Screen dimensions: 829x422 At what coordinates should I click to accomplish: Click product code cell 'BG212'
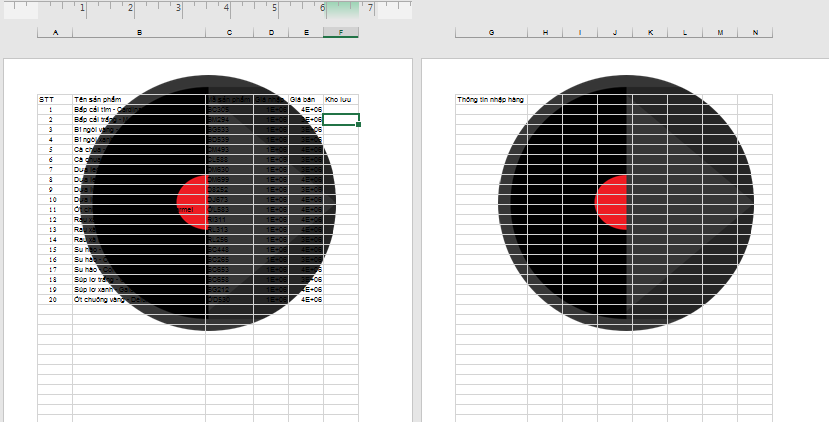tap(229, 290)
